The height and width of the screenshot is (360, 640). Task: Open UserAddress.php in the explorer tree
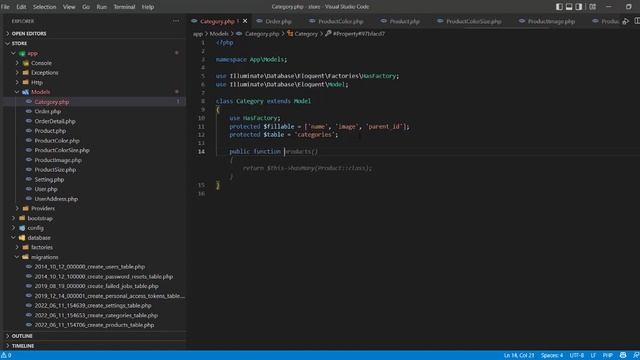[93, 199]
